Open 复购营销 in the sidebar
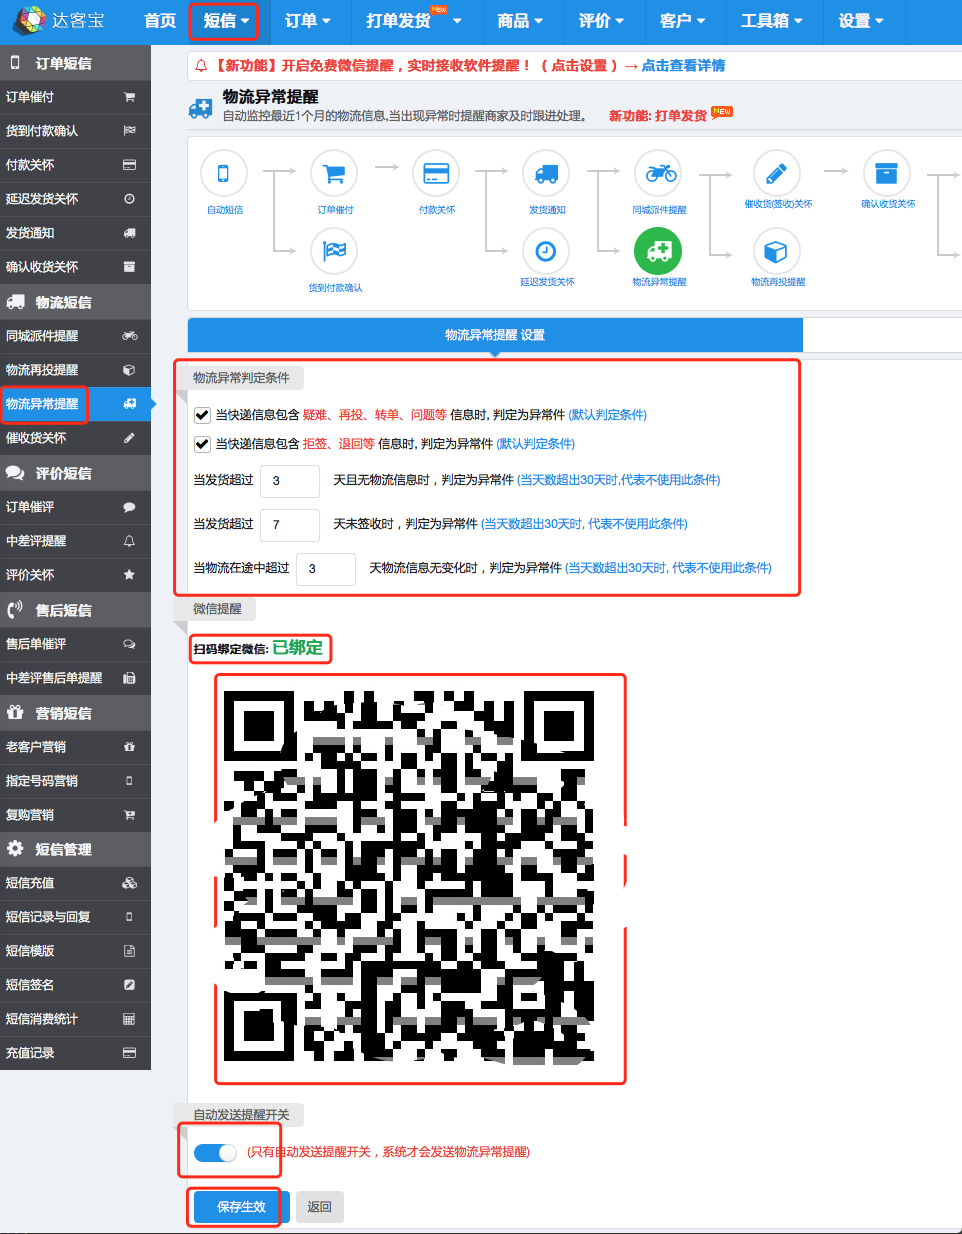Image resolution: width=962 pixels, height=1234 pixels. pos(75,815)
